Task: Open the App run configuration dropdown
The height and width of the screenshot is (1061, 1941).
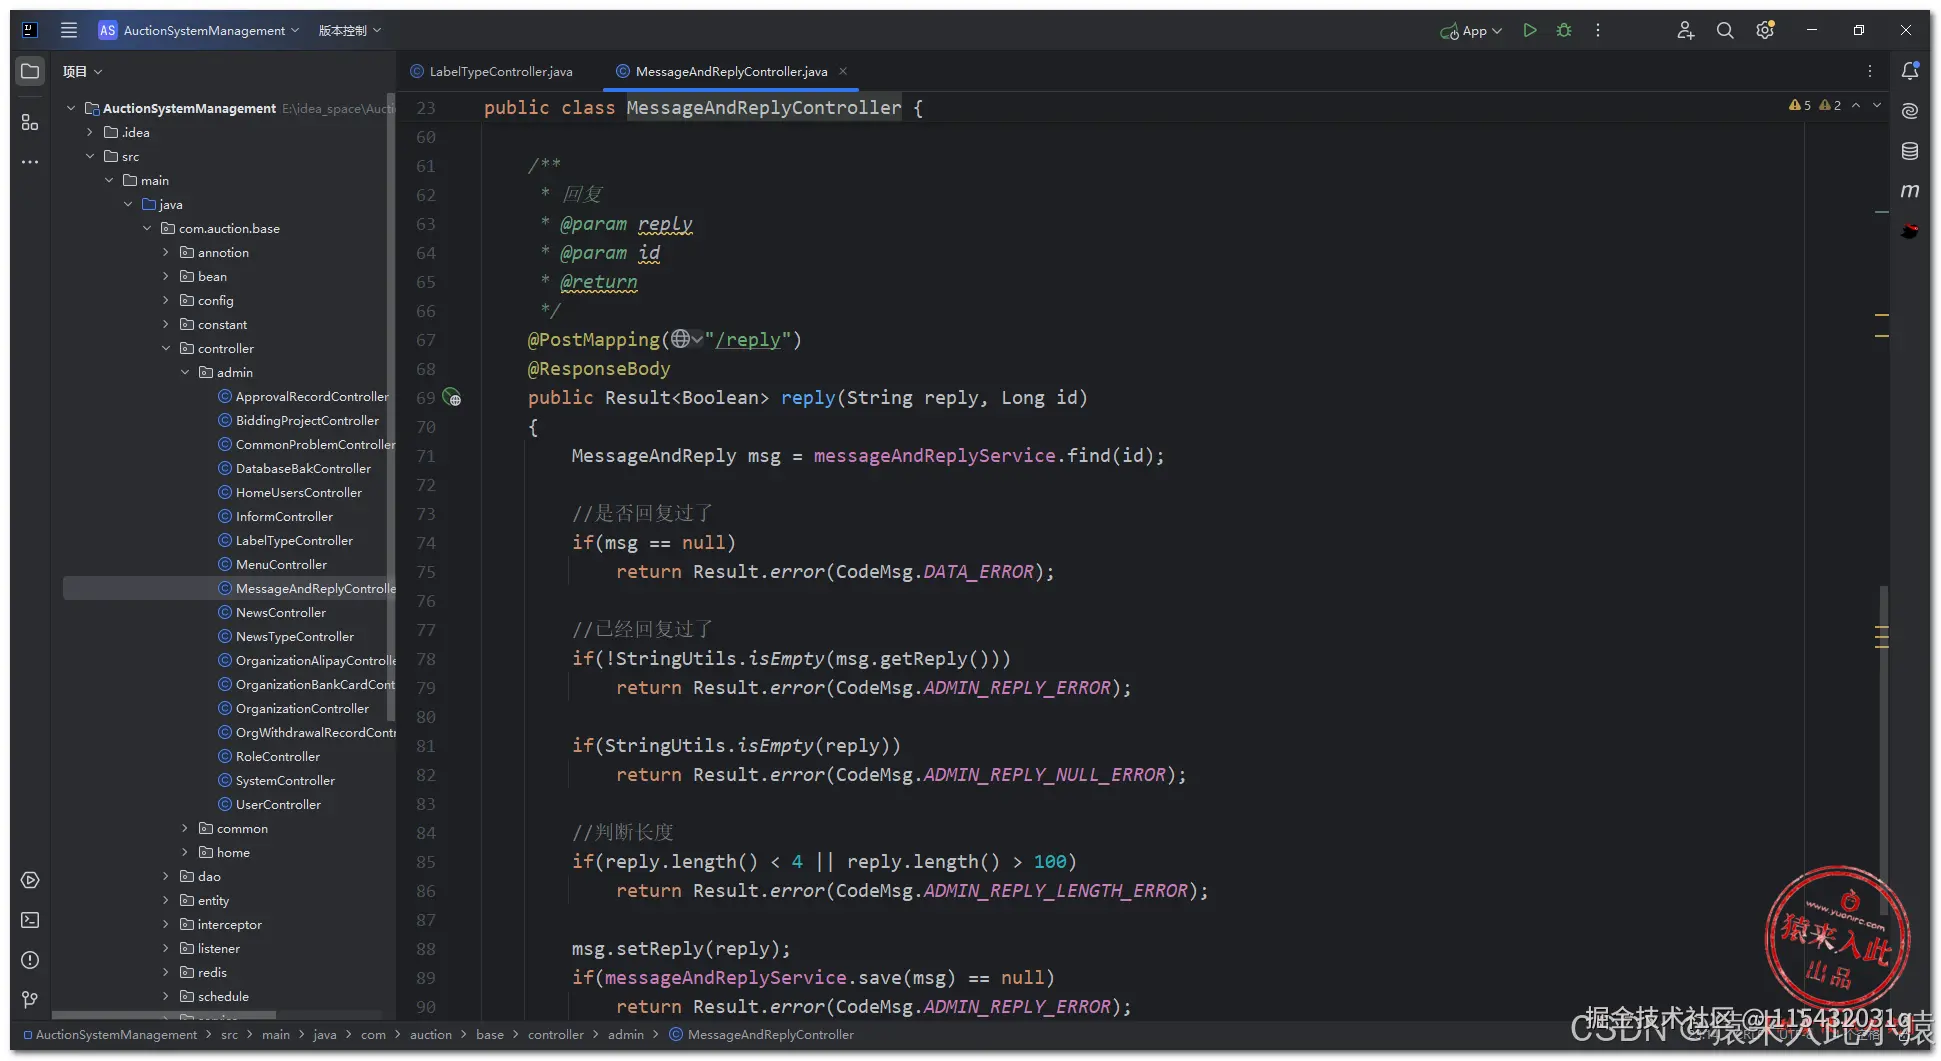Action: pos(1471,31)
